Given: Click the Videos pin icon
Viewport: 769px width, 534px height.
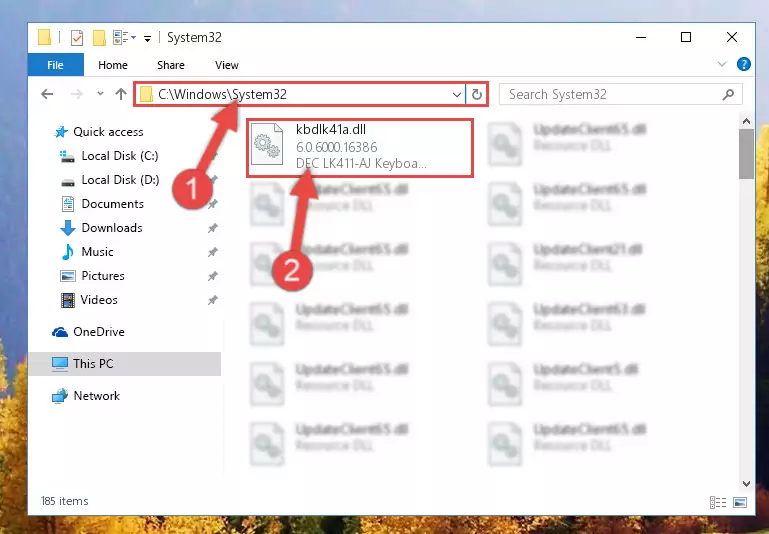Looking at the screenshot, I should 212,300.
